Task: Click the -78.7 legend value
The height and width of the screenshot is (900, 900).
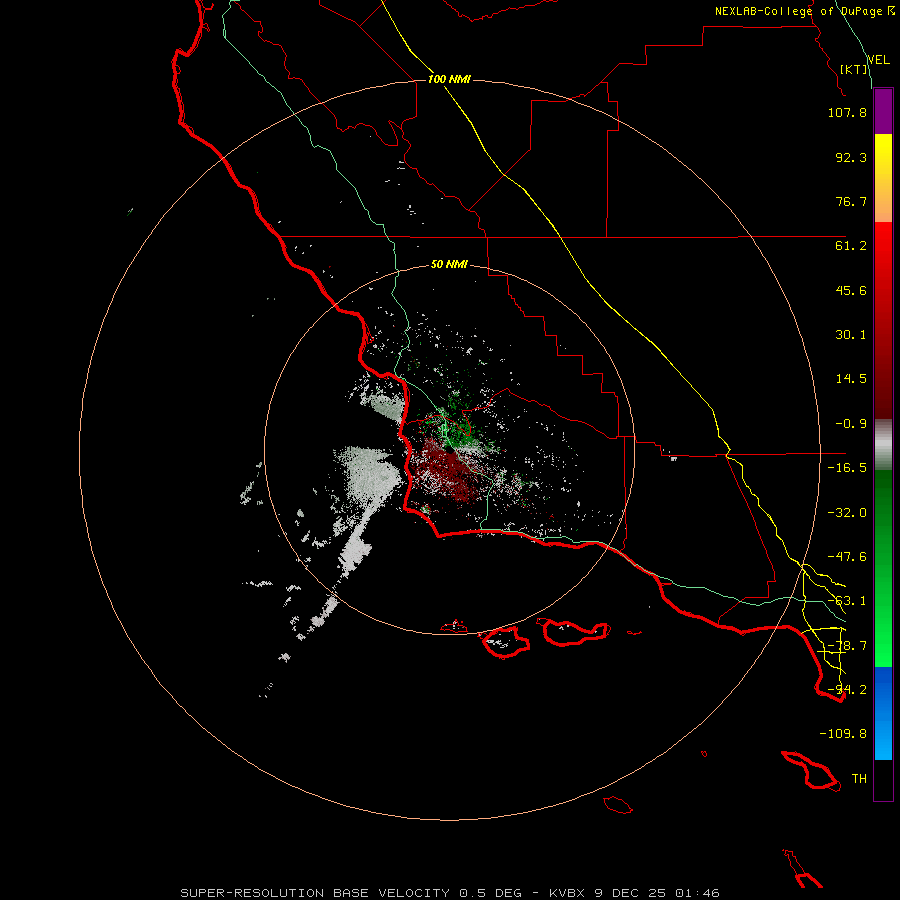Action: (x=847, y=646)
